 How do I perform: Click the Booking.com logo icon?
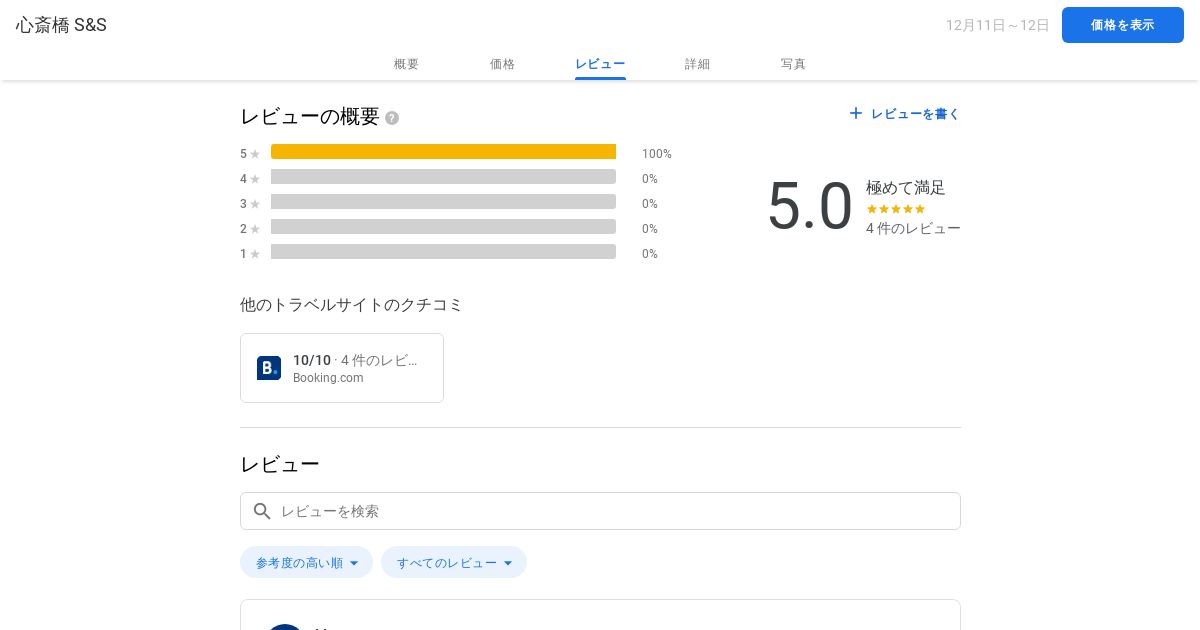click(x=269, y=368)
